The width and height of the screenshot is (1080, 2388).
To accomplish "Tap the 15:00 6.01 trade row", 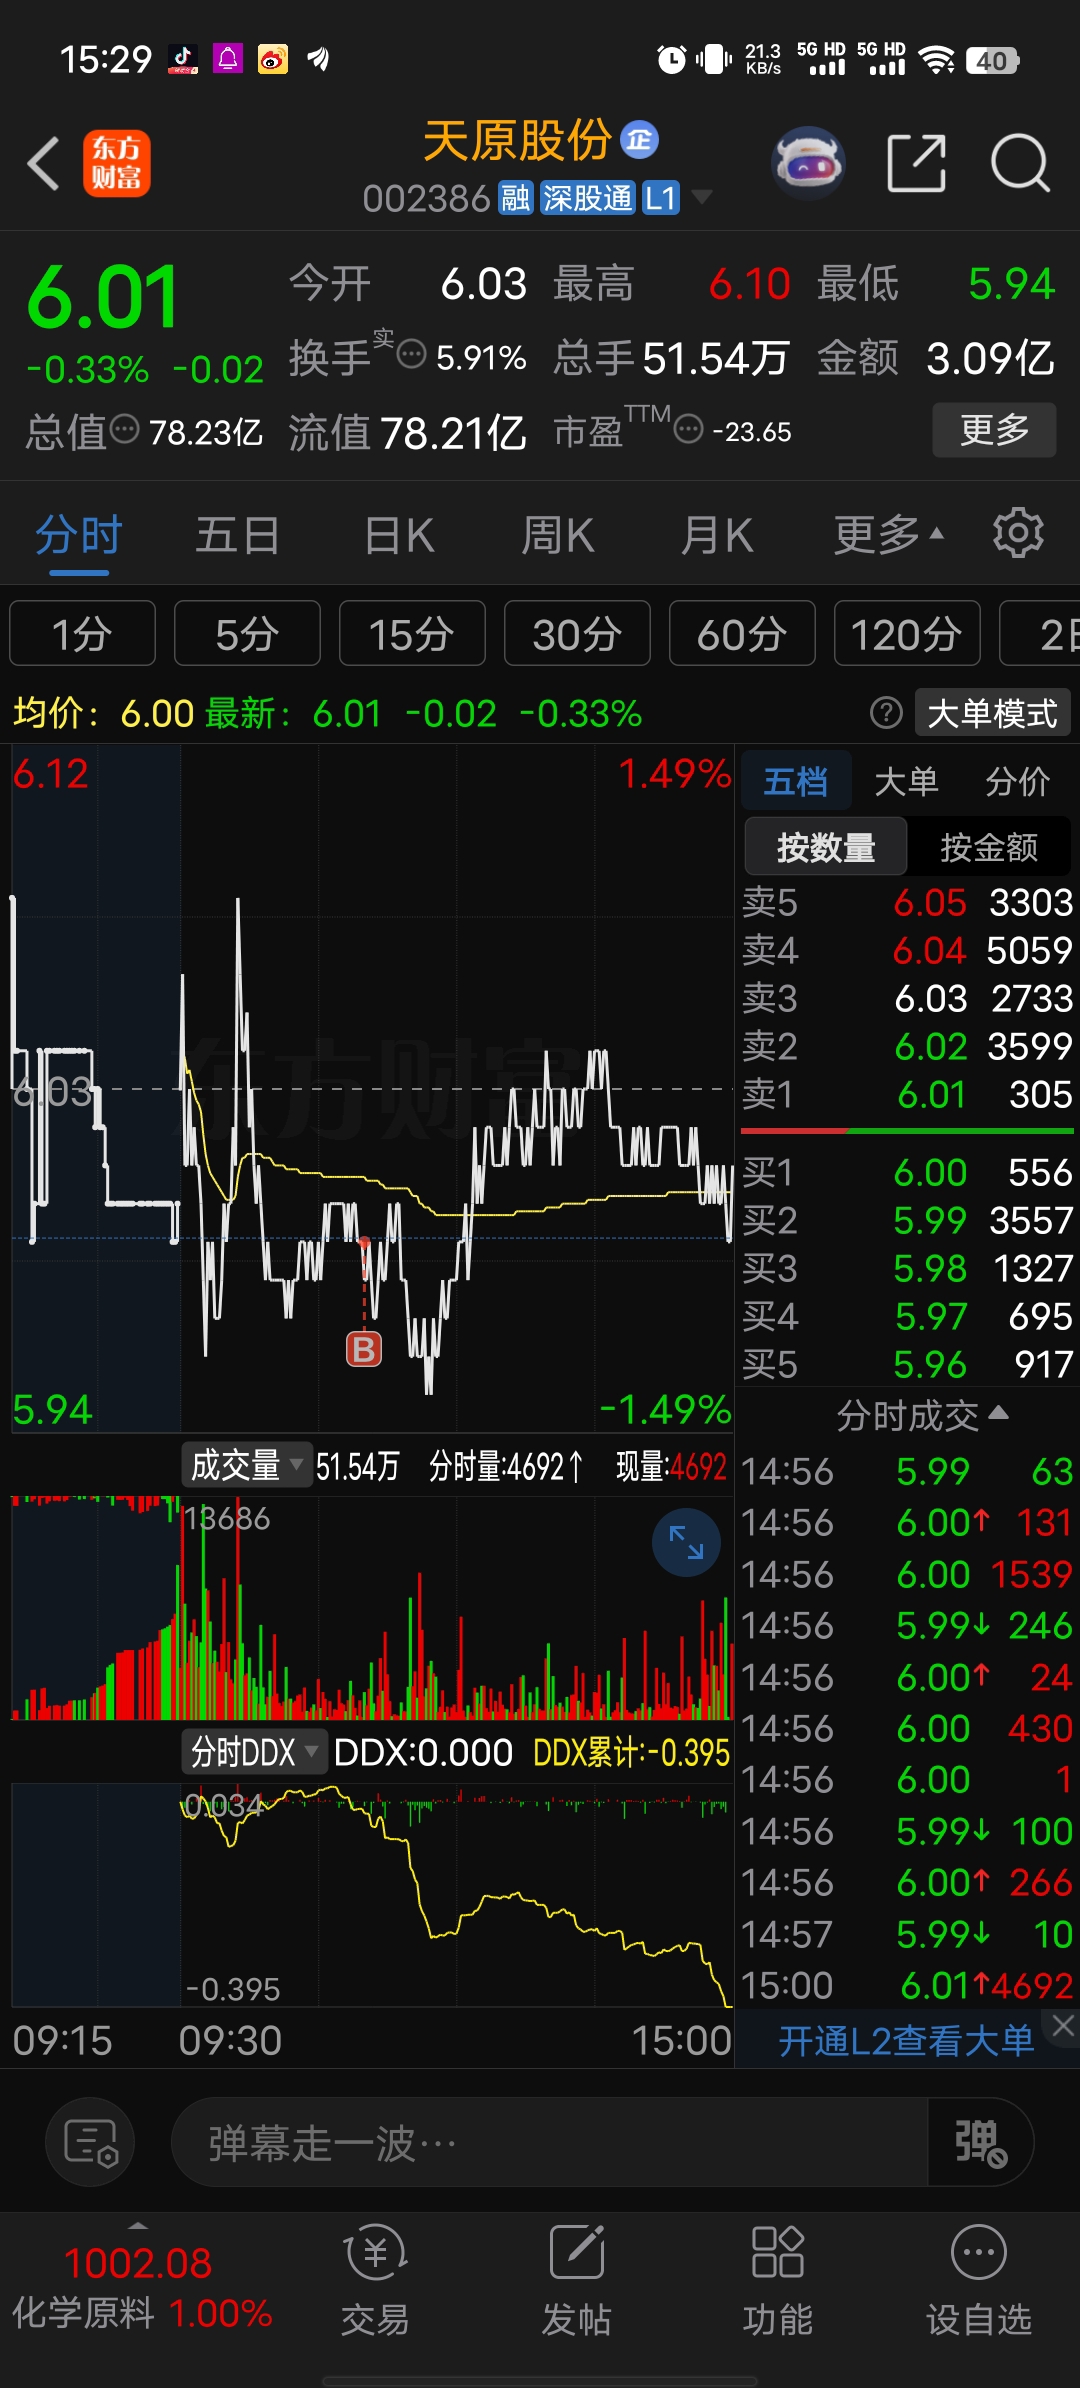I will click(x=907, y=1985).
